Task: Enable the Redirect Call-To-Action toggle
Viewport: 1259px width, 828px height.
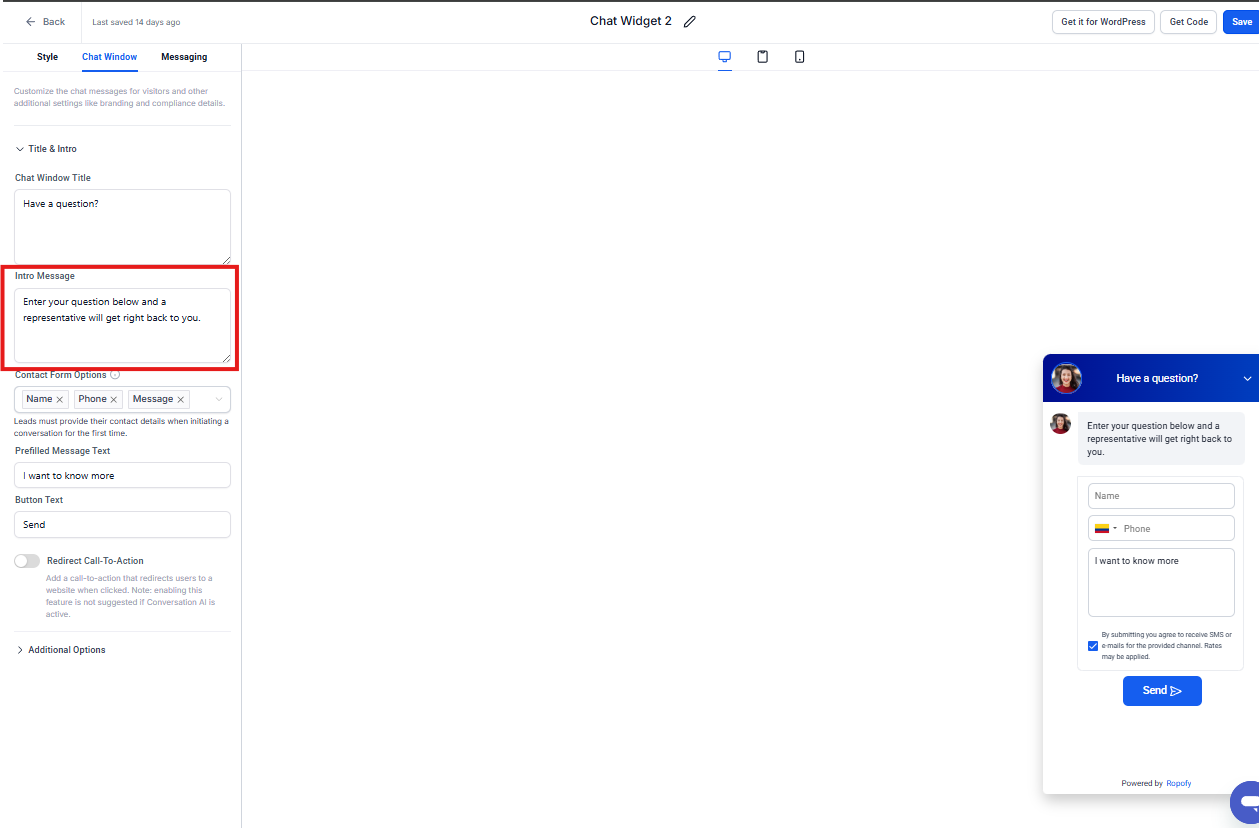Action: 27,561
